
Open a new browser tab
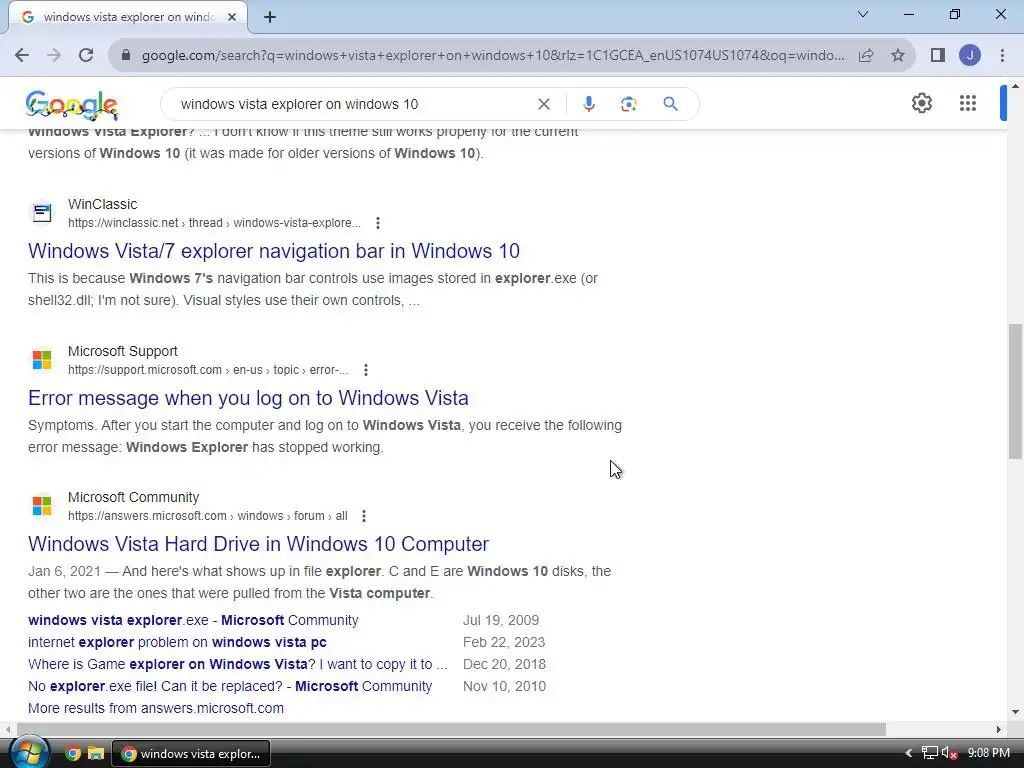(x=270, y=17)
